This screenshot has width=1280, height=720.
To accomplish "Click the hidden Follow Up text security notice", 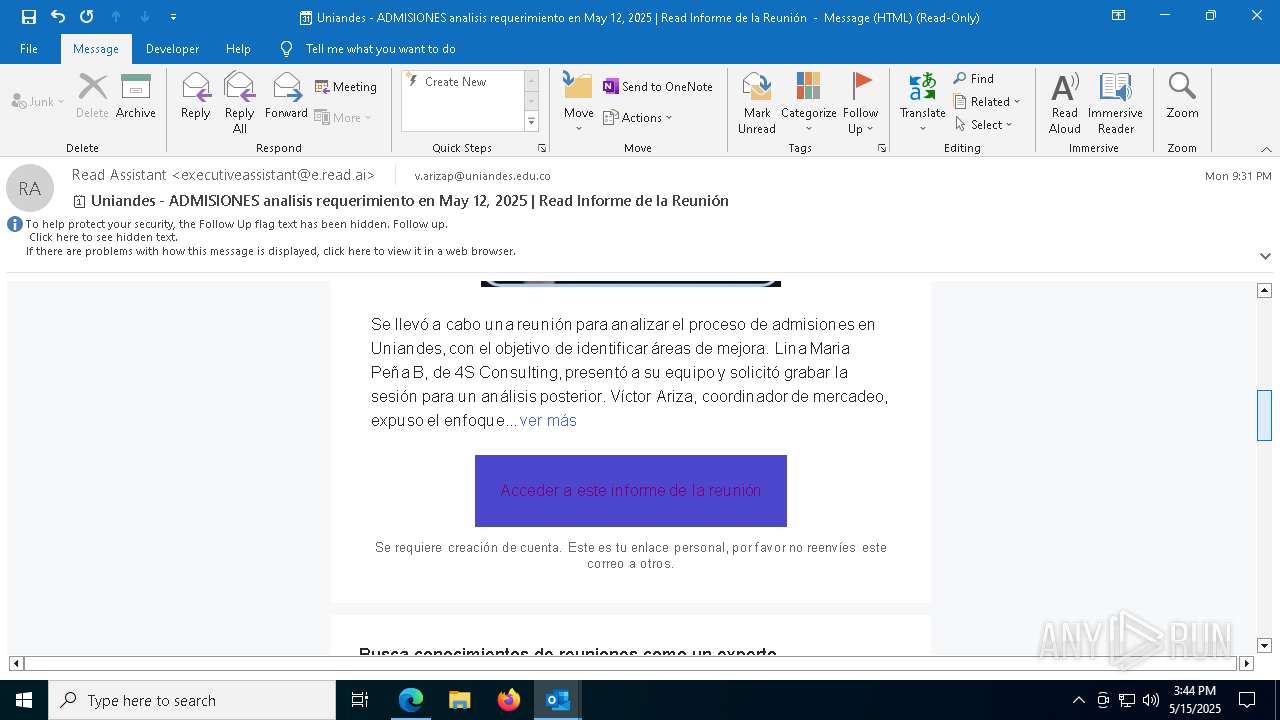I will pos(236,224).
